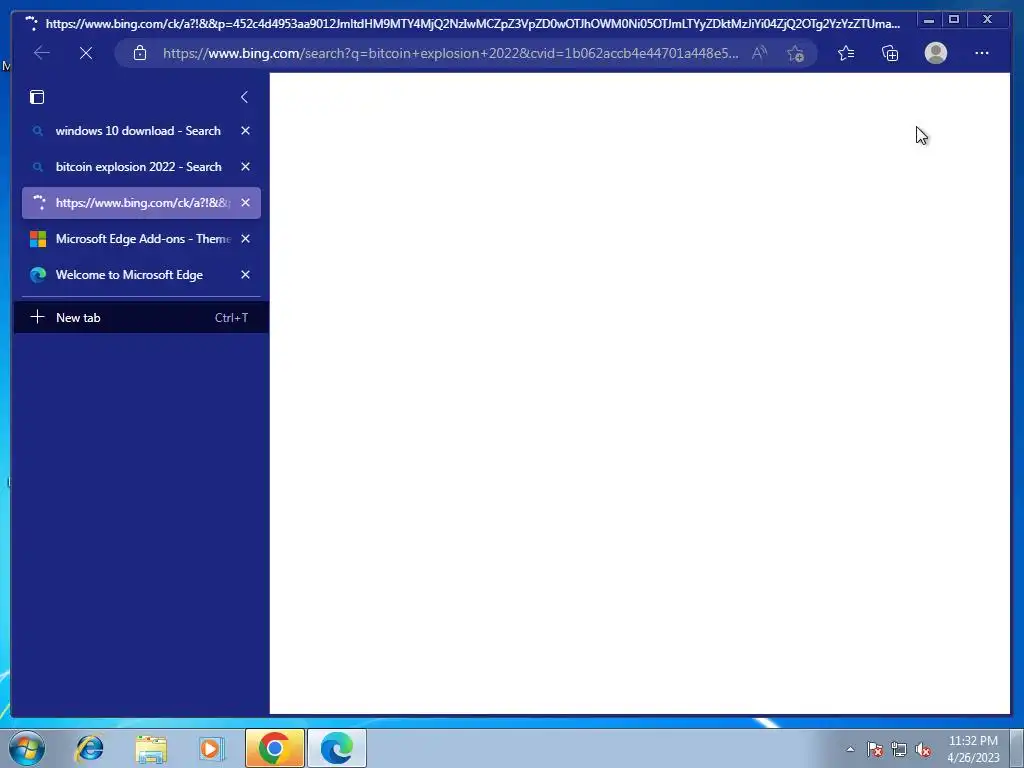Switch to Welcome to Microsoft Edge tab
The height and width of the screenshot is (768, 1024).
[x=141, y=274]
